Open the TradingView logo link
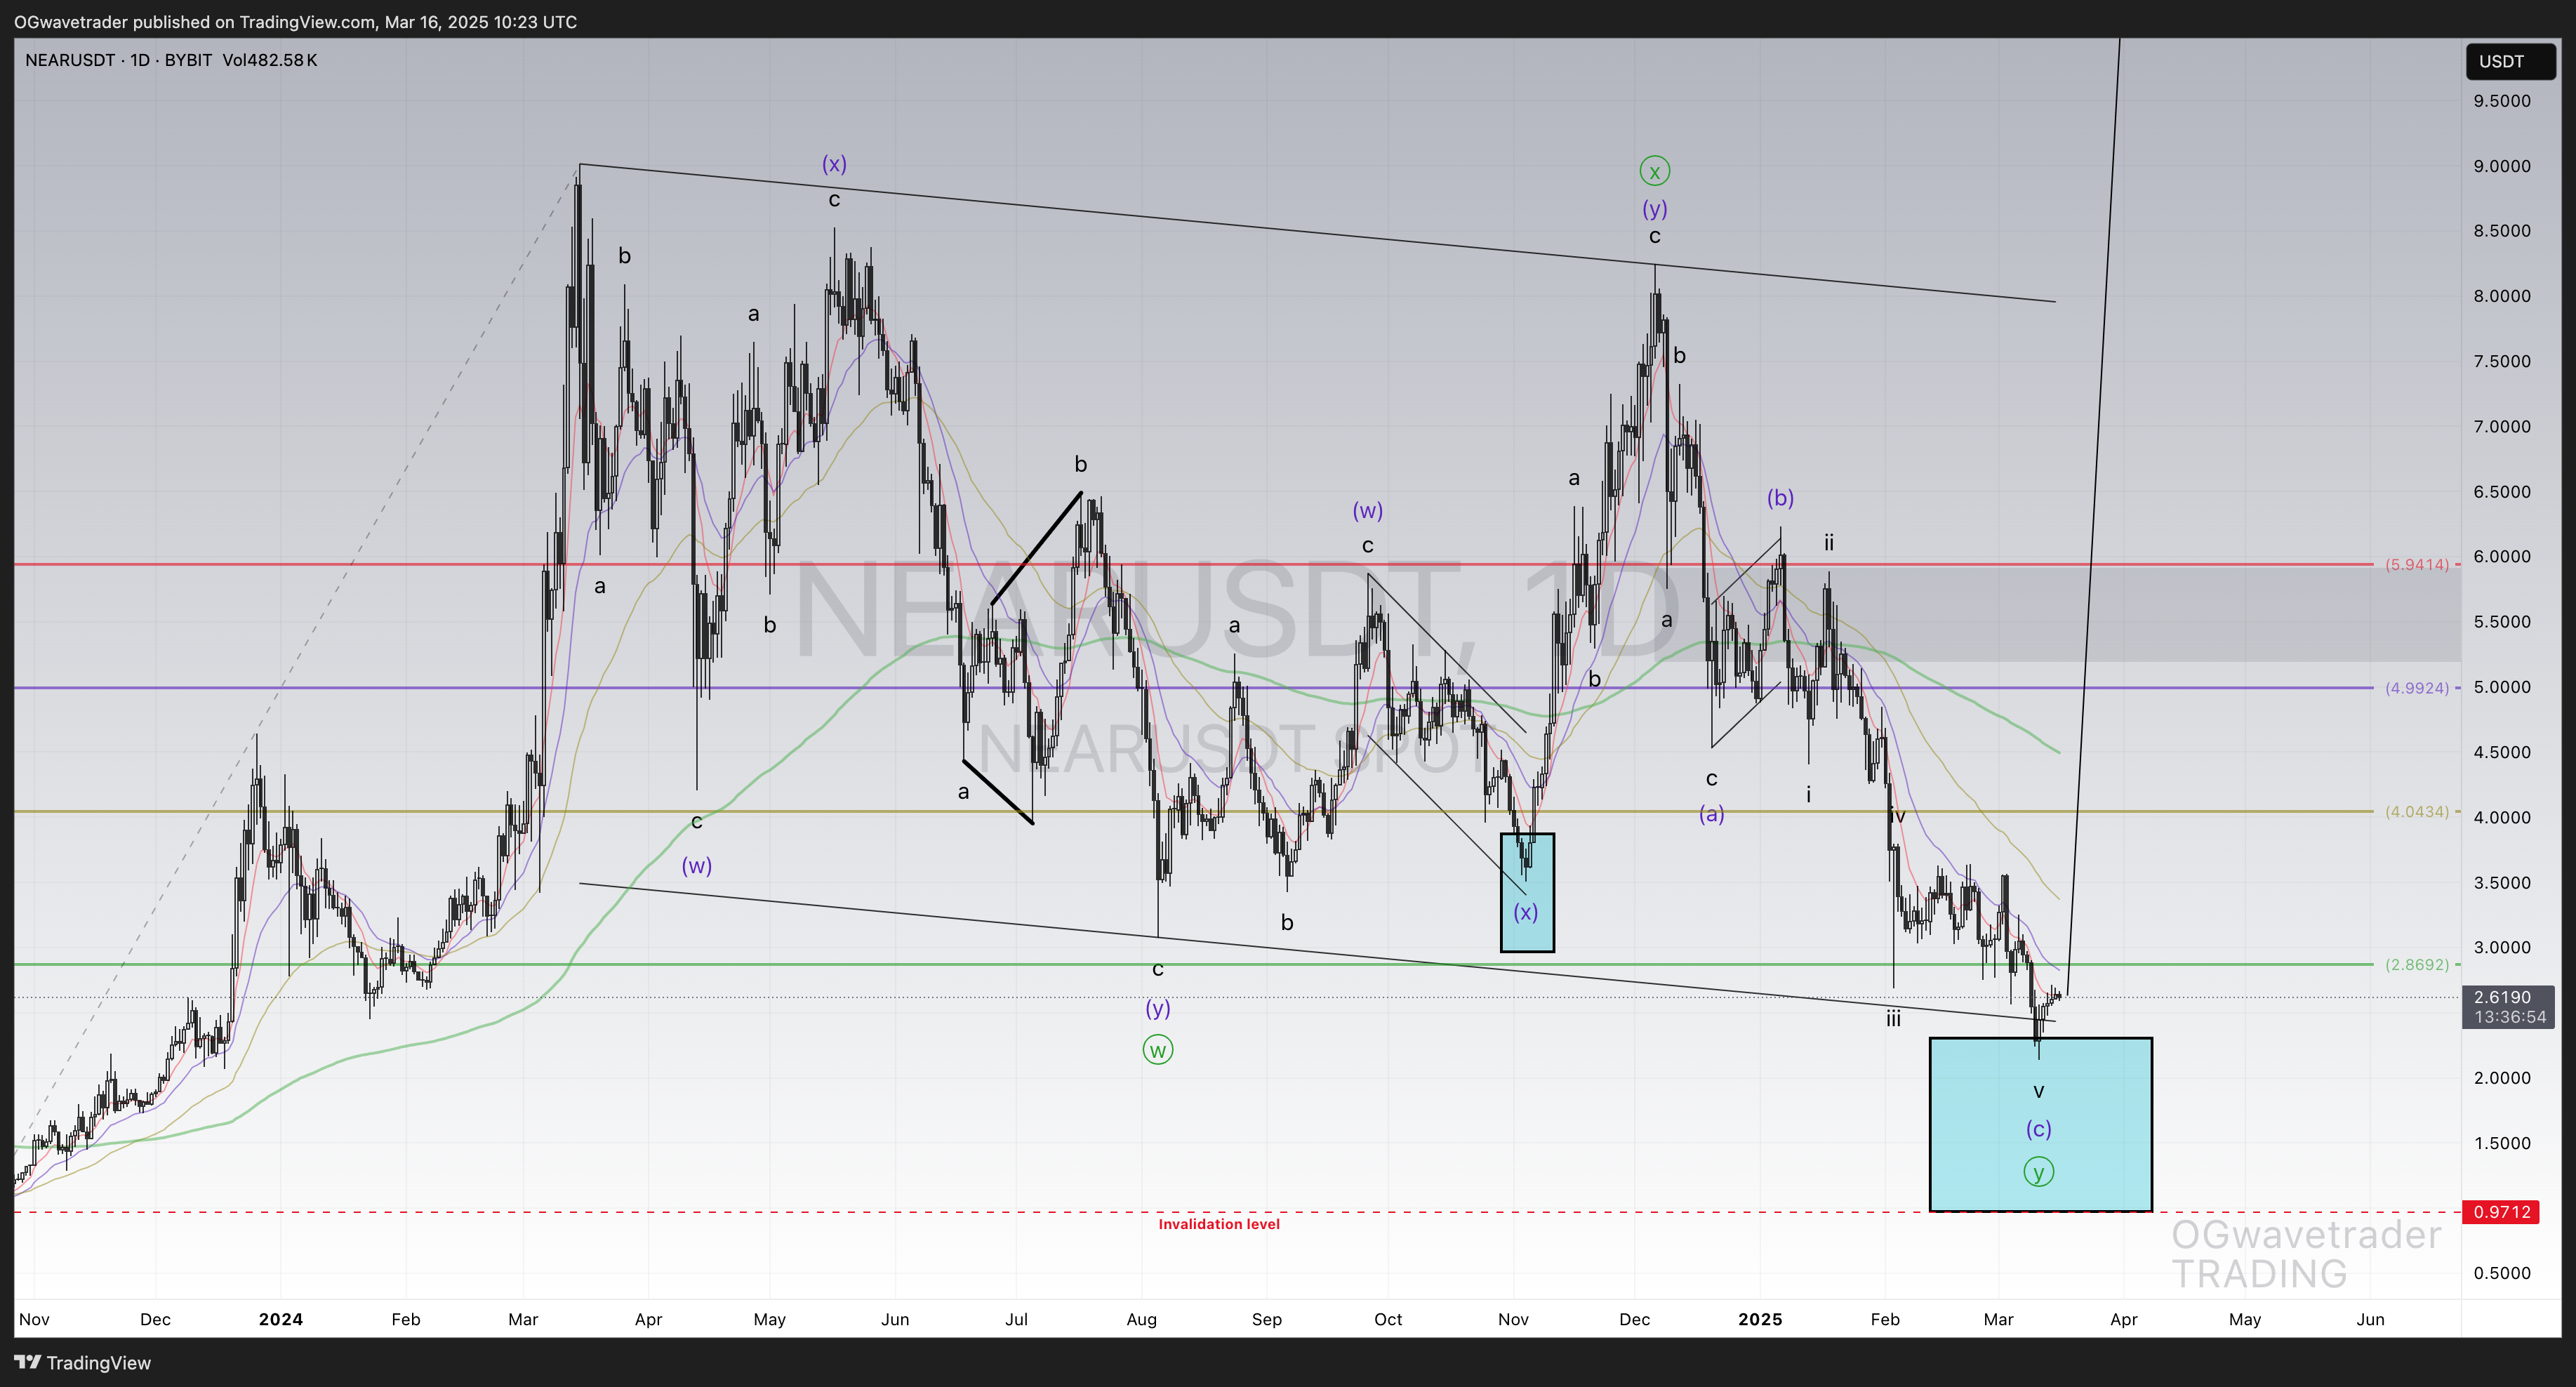Image resolution: width=2576 pixels, height=1387 pixels. coord(83,1363)
